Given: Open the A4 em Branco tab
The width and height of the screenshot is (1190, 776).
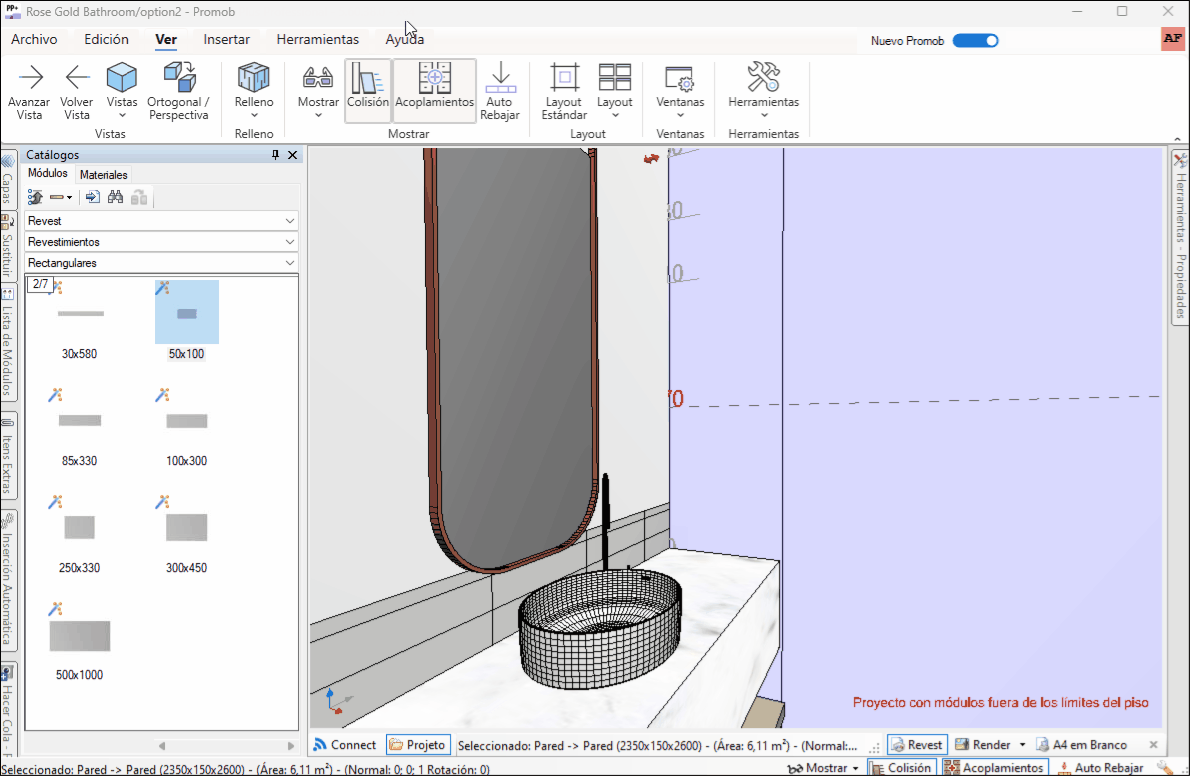Looking at the screenshot, I should [x=1082, y=745].
